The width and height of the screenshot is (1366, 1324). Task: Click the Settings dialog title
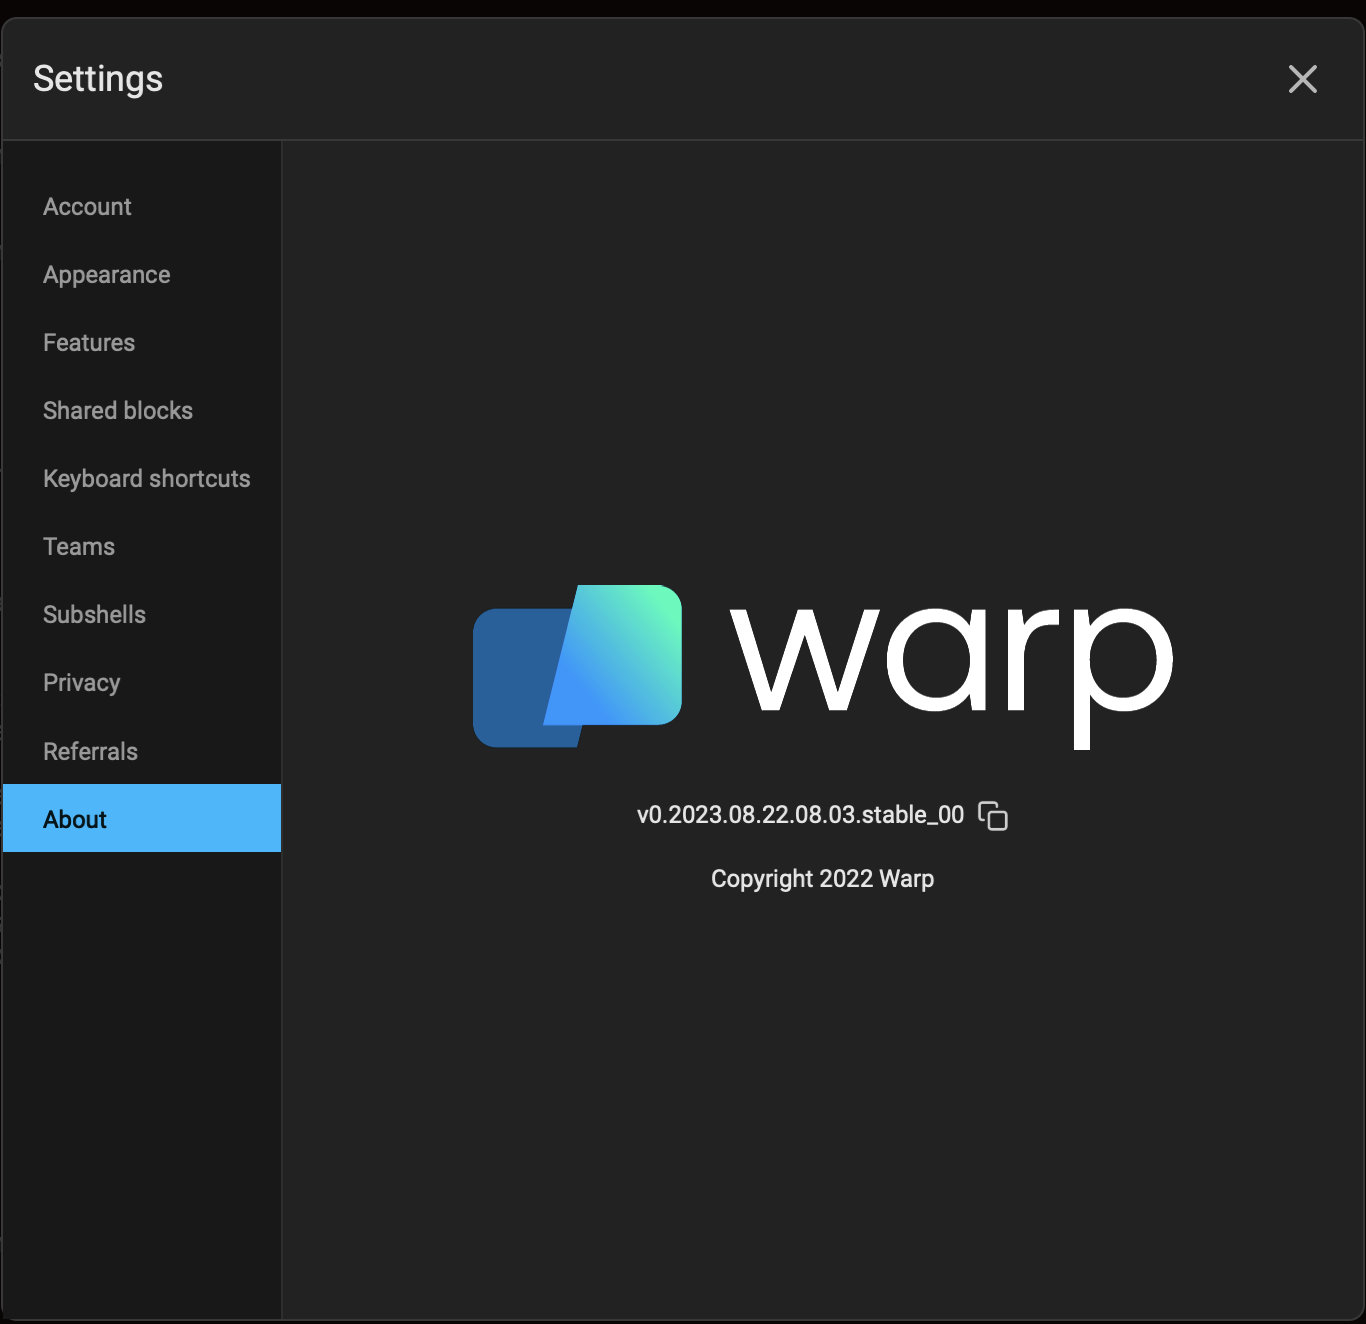(x=98, y=79)
